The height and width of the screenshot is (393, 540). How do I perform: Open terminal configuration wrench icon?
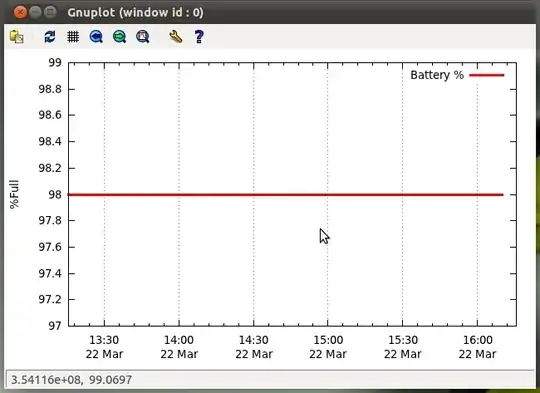pos(176,37)
